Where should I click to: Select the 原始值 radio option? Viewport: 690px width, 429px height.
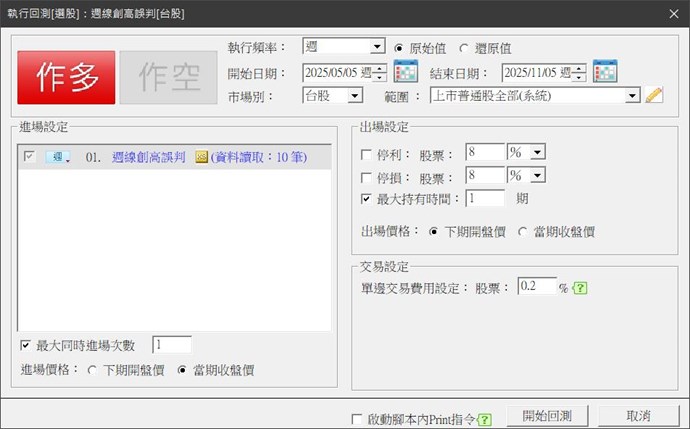[x=399, y=48]
